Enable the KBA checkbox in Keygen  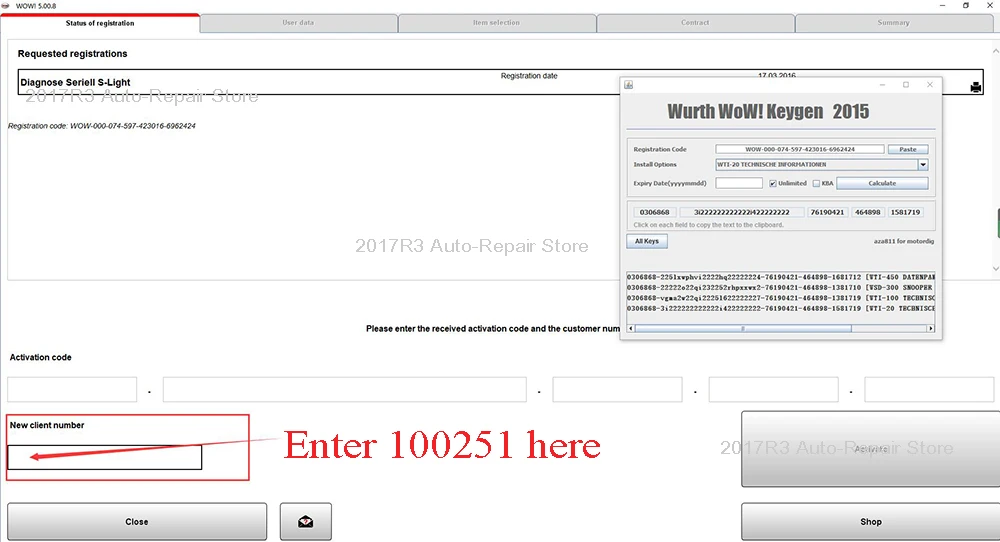coord(816,184)
